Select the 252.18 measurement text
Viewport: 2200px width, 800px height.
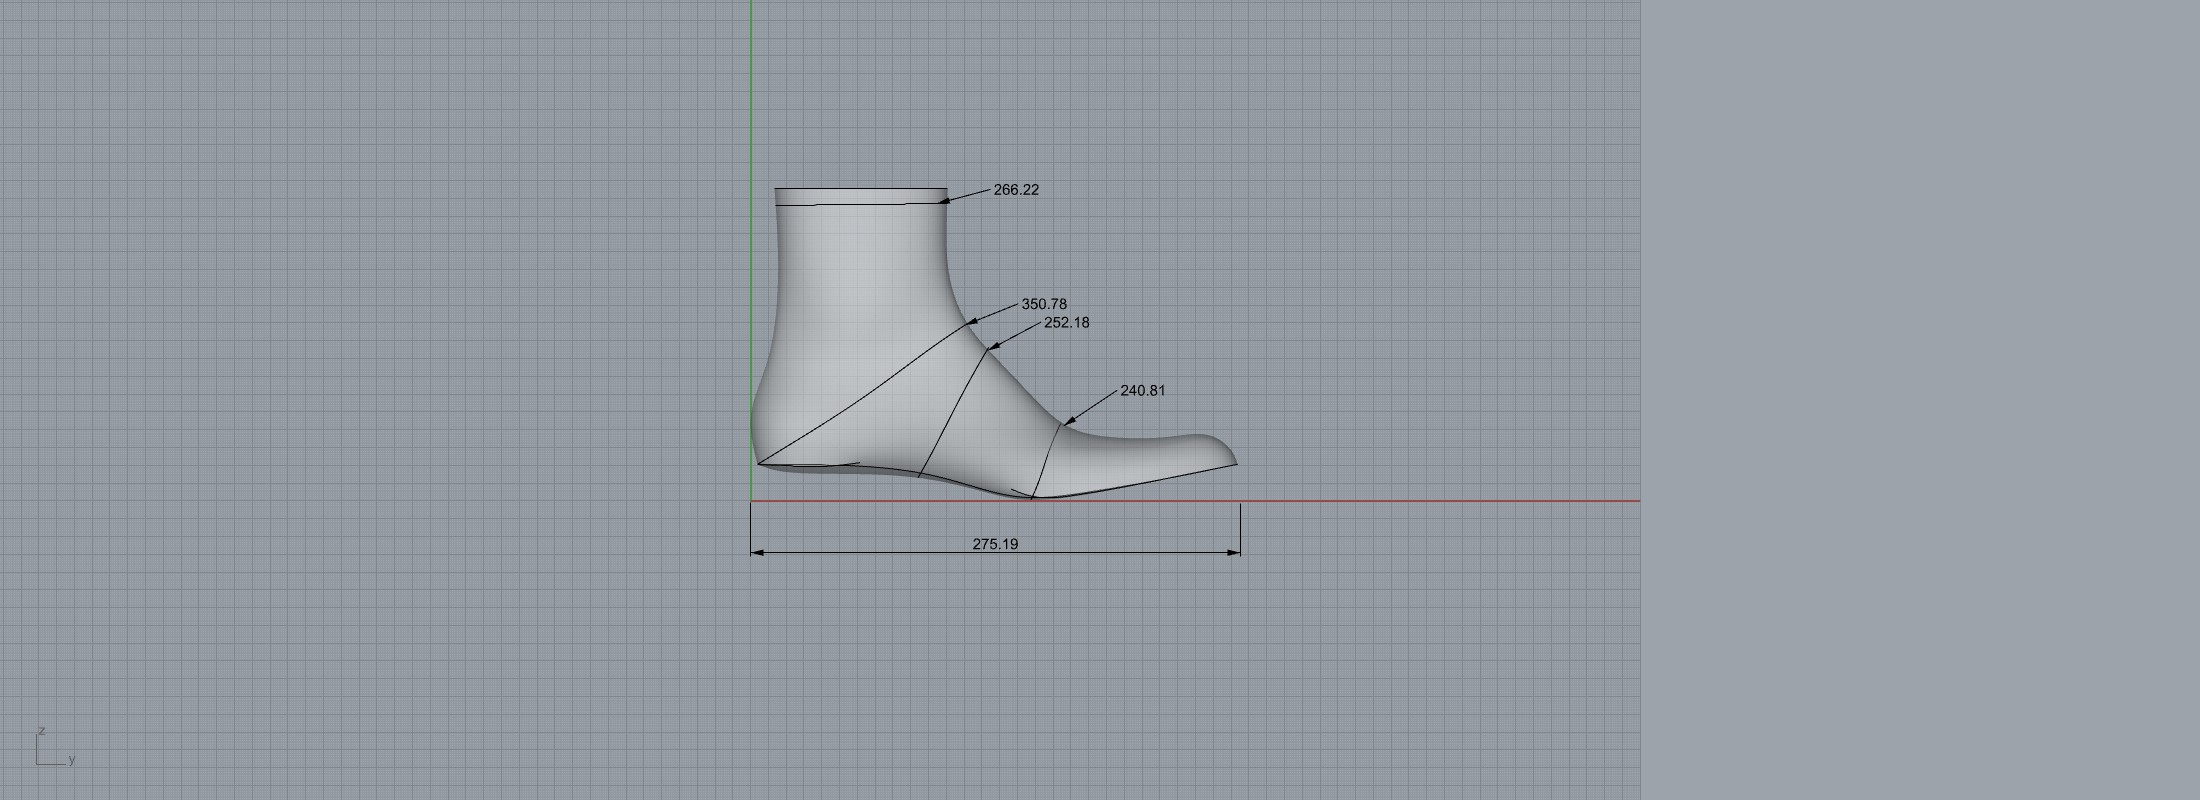[1066, 323]
